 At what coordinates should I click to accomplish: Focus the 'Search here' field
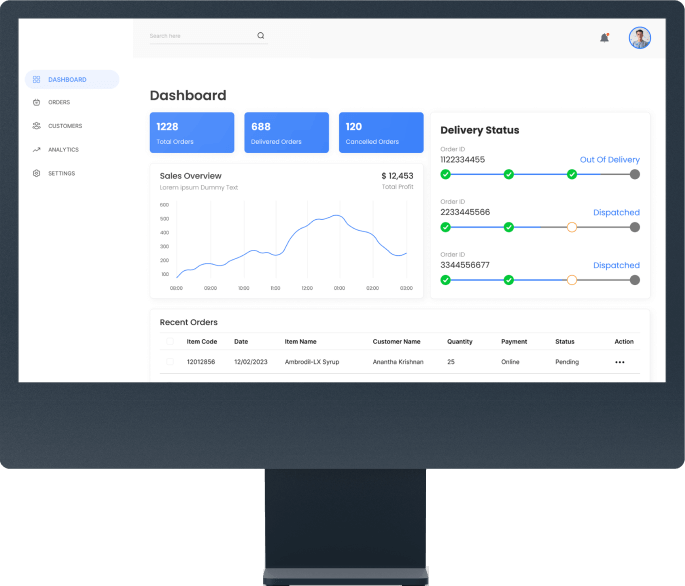pos(208,36)
